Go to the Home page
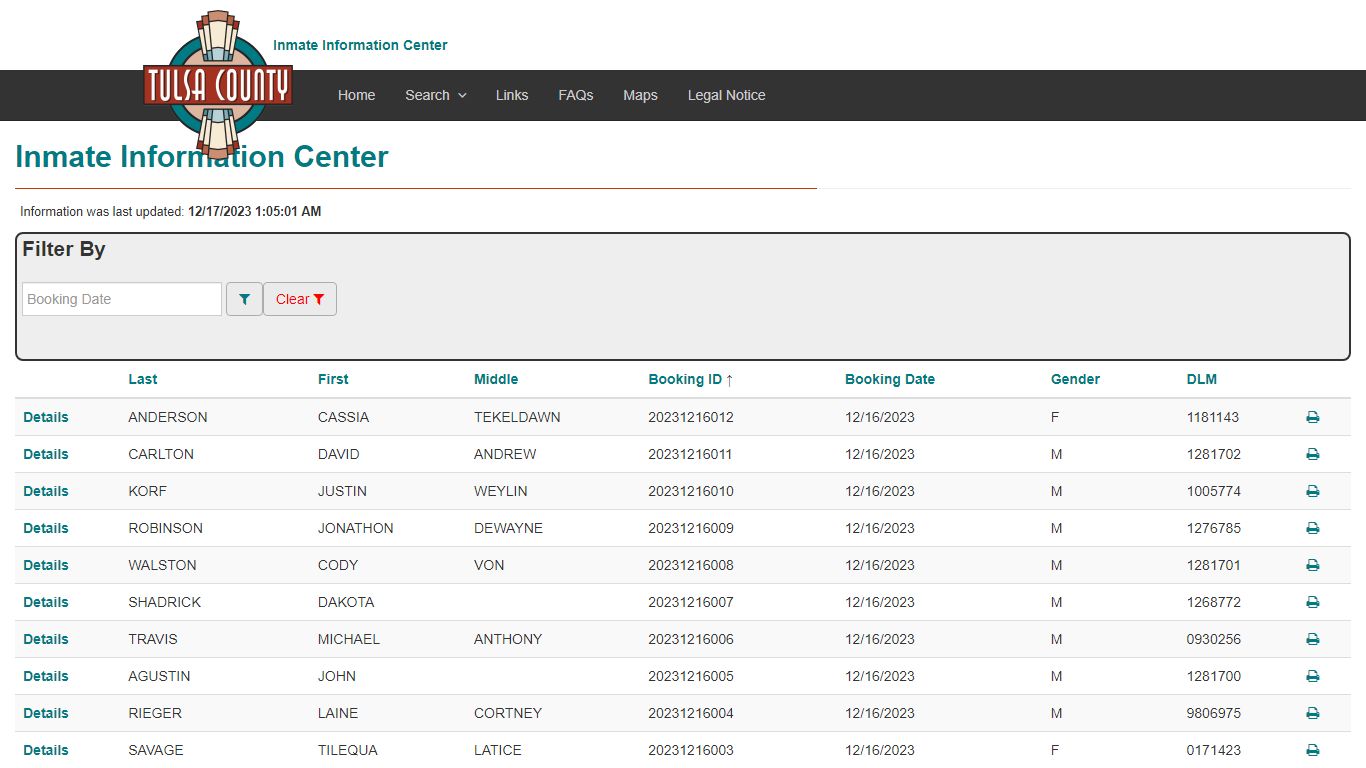 click(x=356, y=95)
